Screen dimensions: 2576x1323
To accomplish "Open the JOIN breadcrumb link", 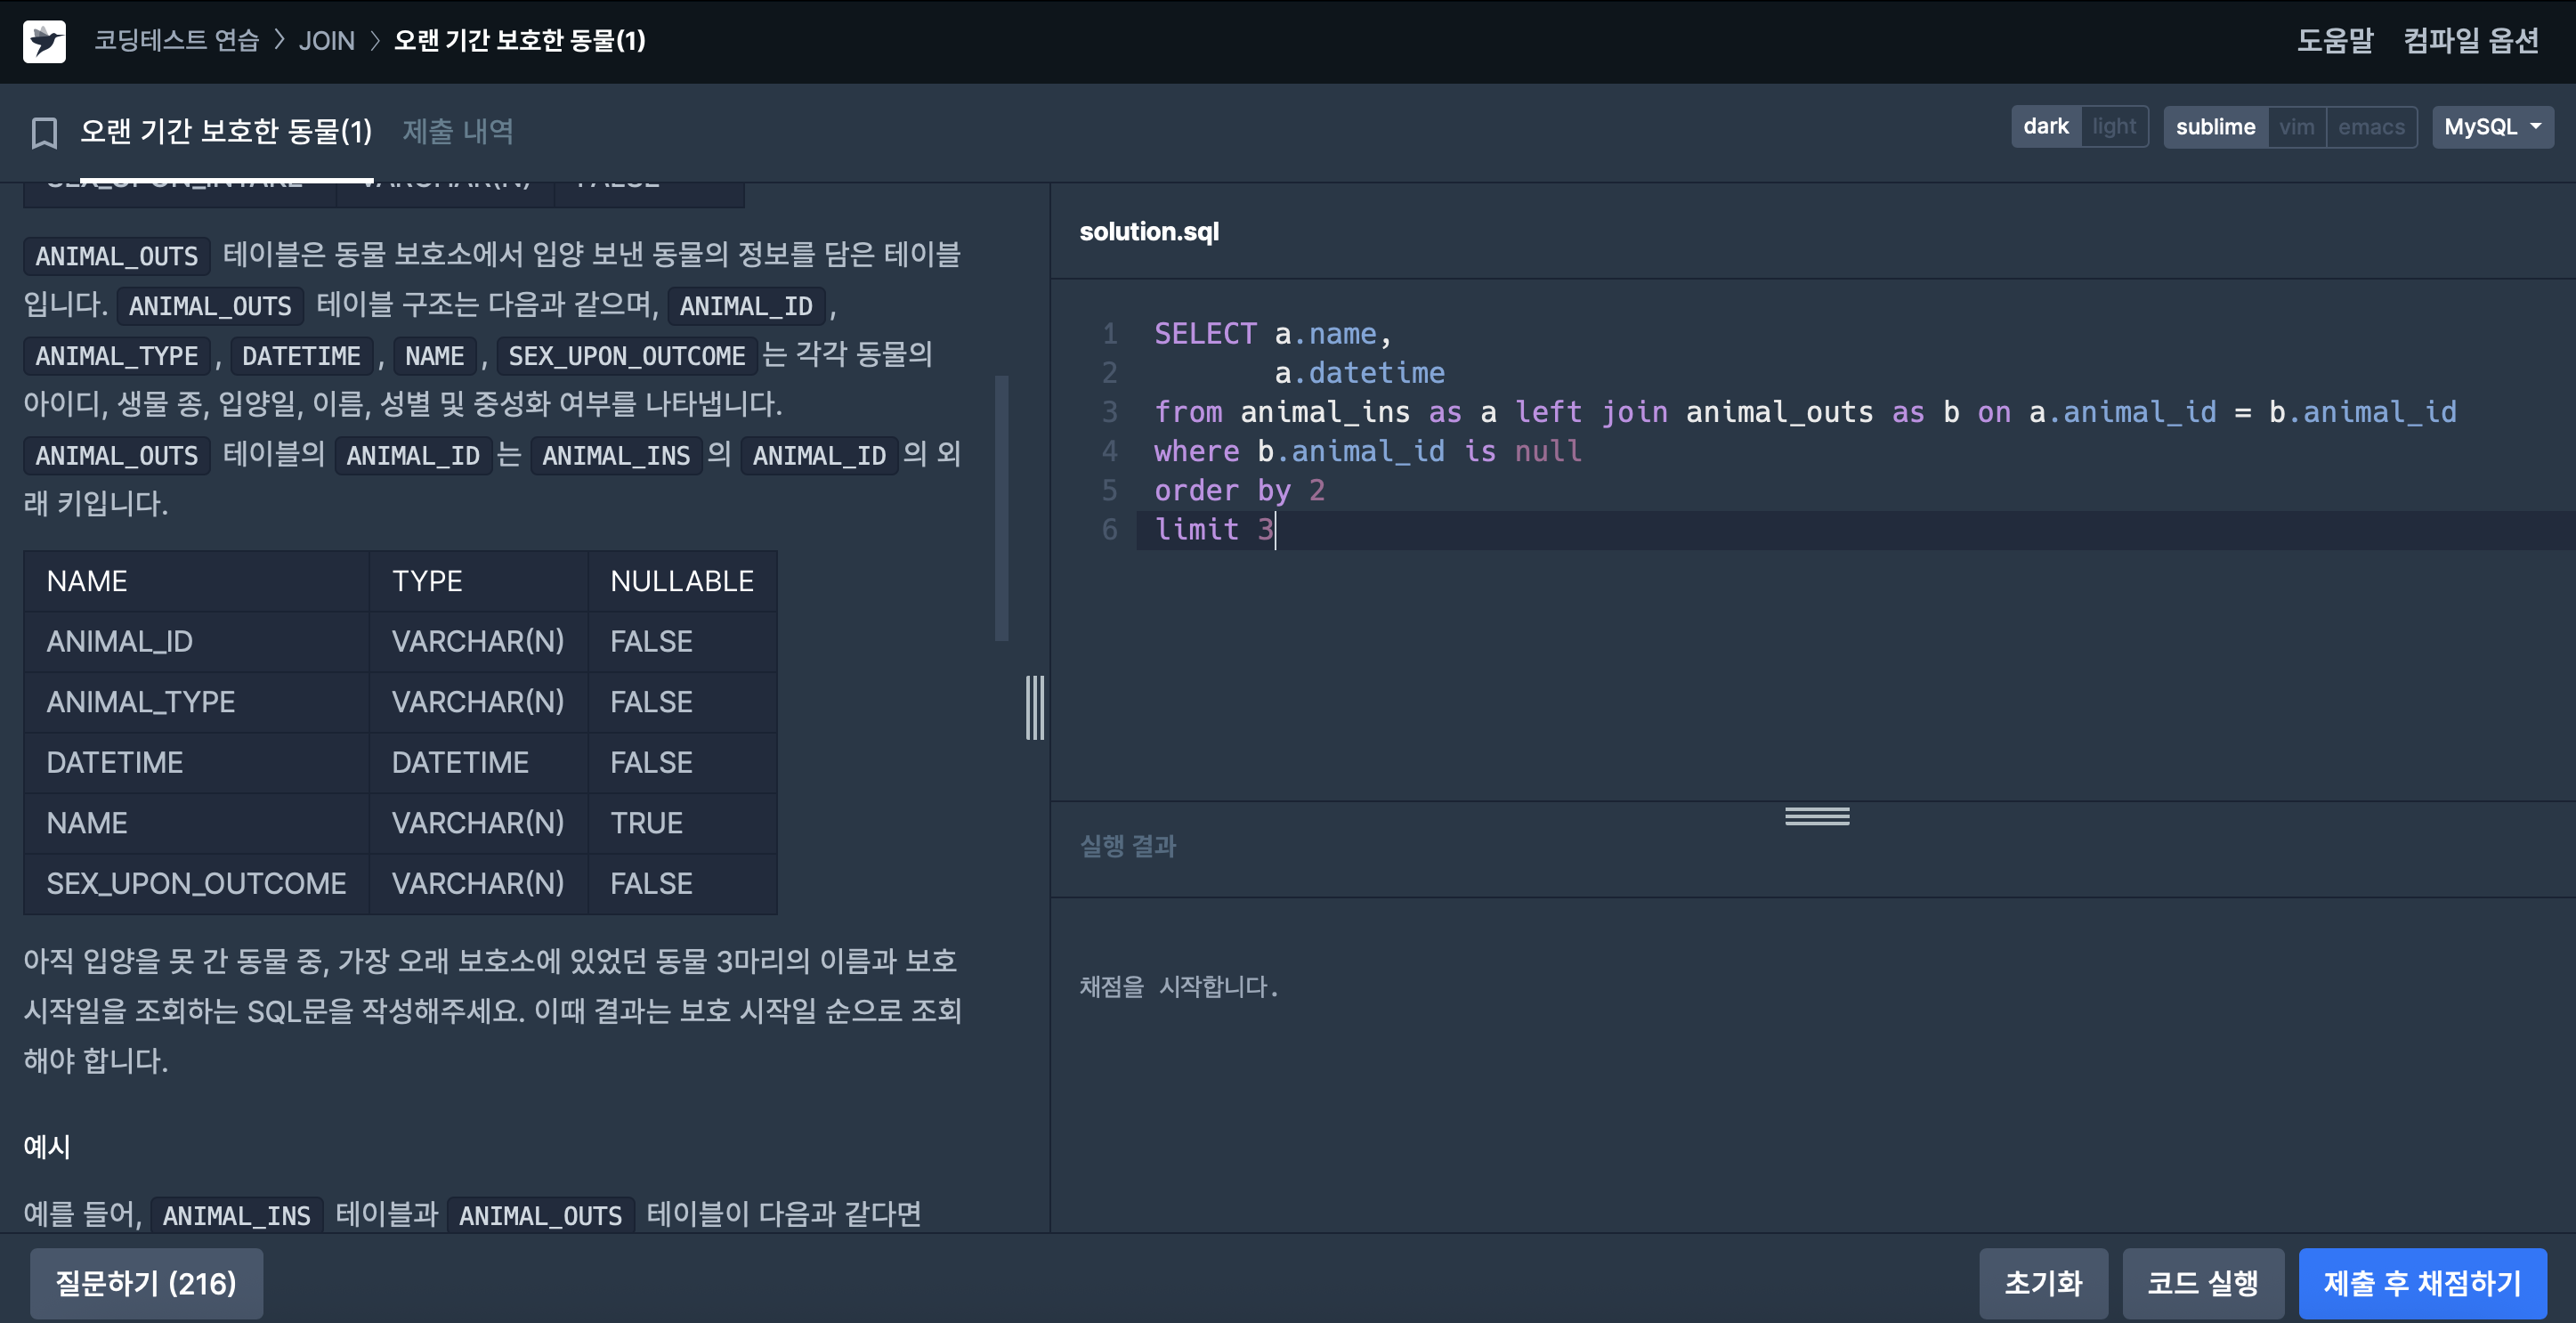I will pyautogui.click(x=326, y=40).
